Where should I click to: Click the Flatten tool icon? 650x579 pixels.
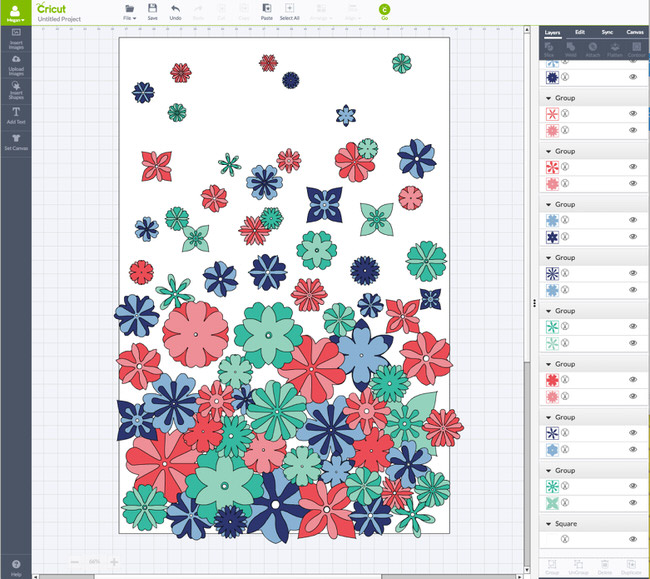pos(615,49)
